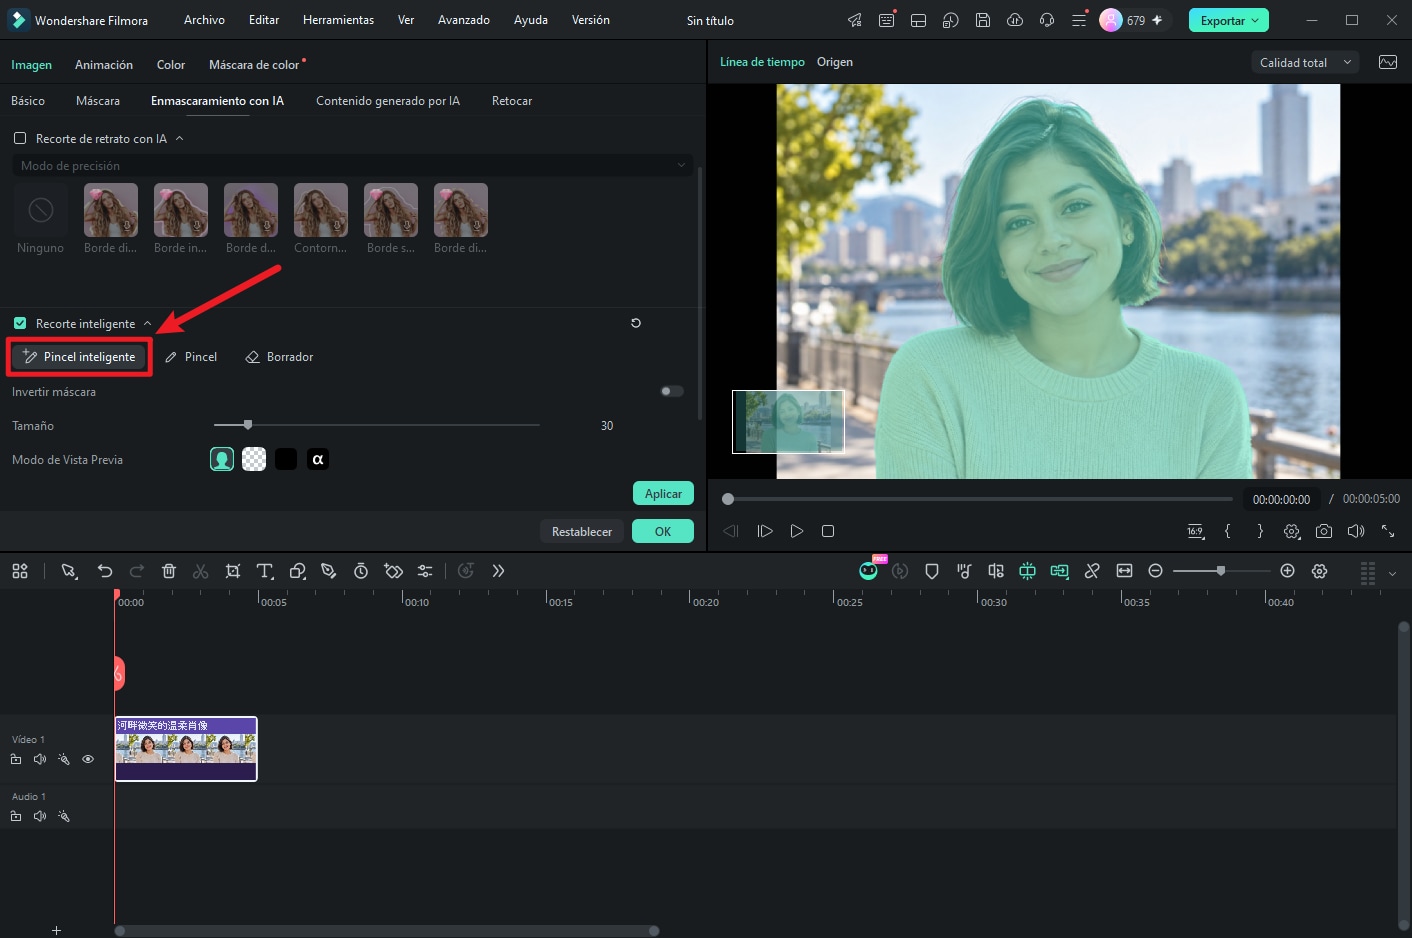Open the Modo de precisión dropdown
Screen dimensions: 1412x938
click(353, 165)
